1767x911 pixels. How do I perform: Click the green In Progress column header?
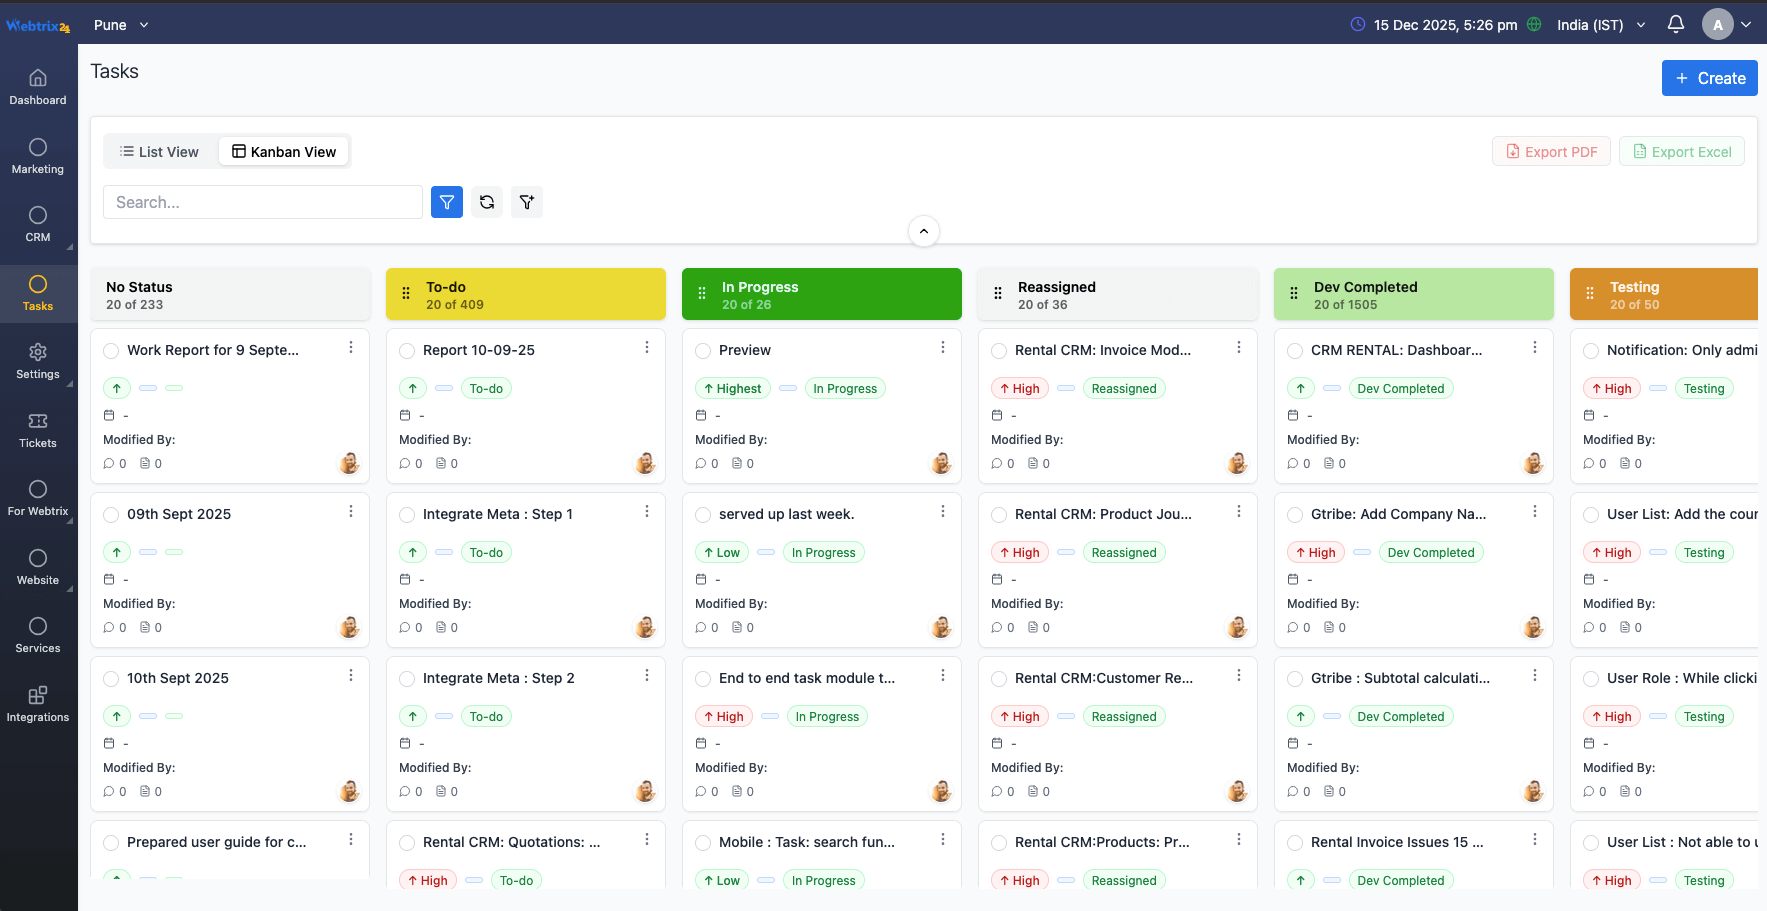(x=821, y=294)
